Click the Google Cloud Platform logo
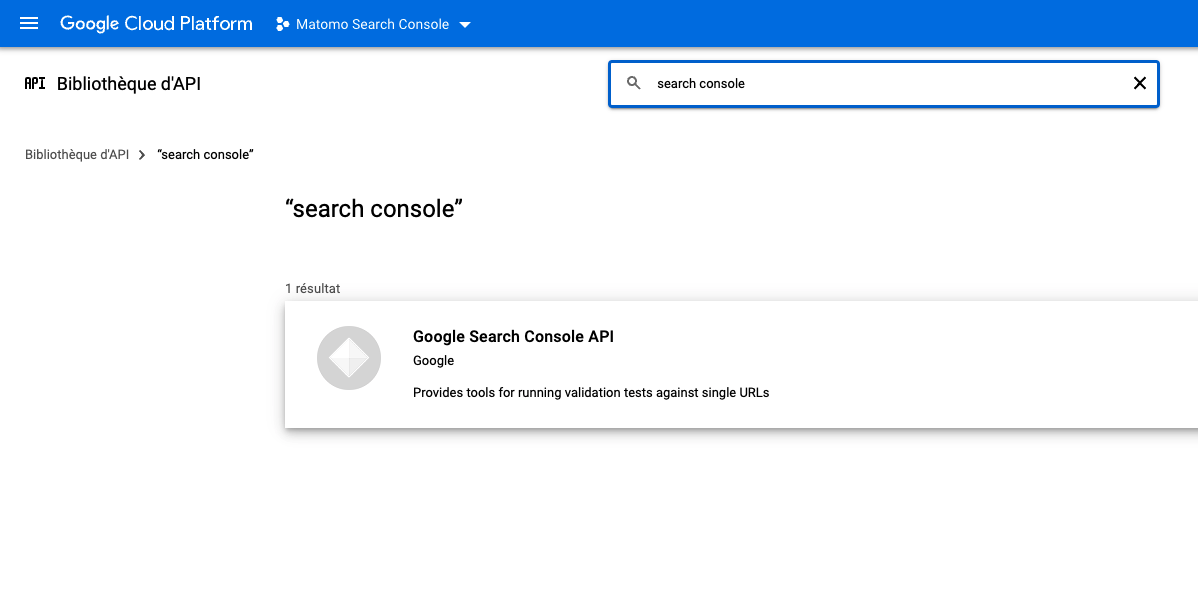 point(156,23)
